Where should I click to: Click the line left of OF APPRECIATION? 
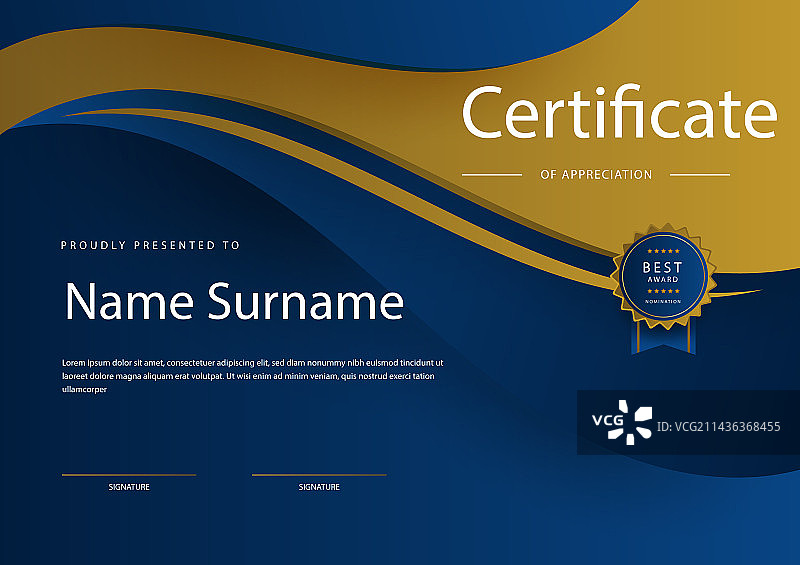tap(491, 175)
